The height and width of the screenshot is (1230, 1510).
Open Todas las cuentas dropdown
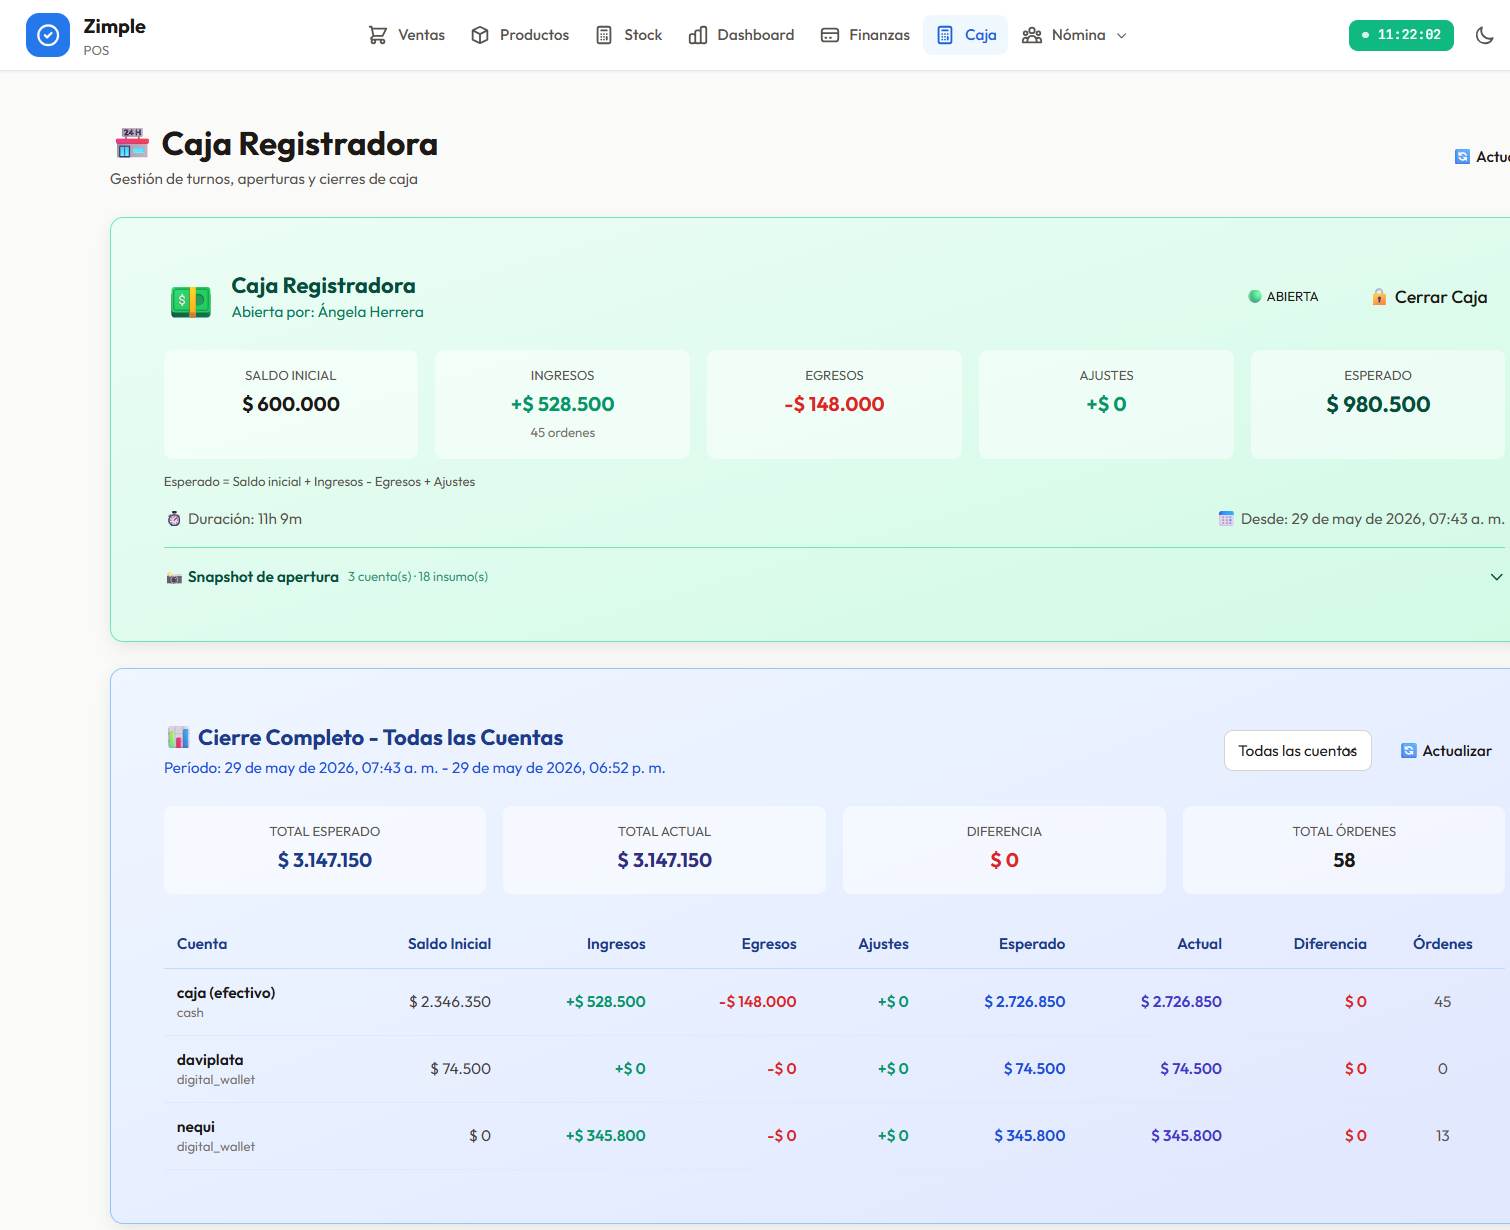point(1297,751)
